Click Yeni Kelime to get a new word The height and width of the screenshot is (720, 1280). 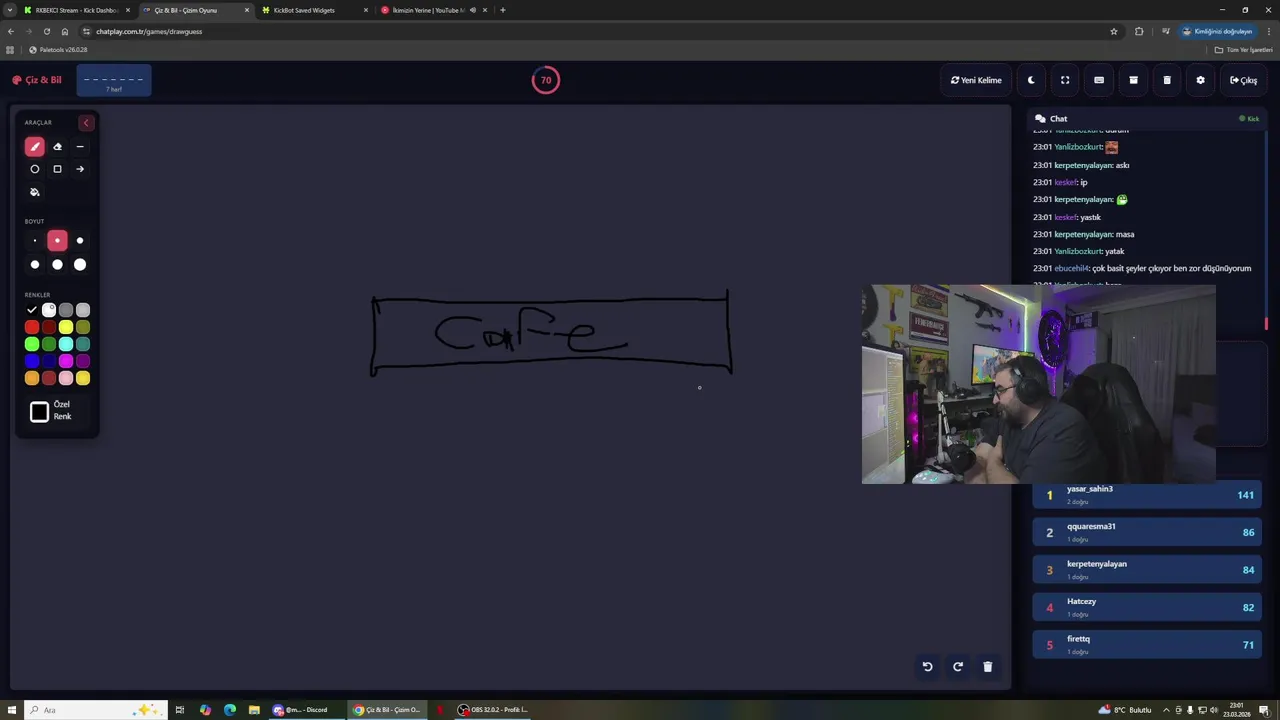(x=976, y=80)
